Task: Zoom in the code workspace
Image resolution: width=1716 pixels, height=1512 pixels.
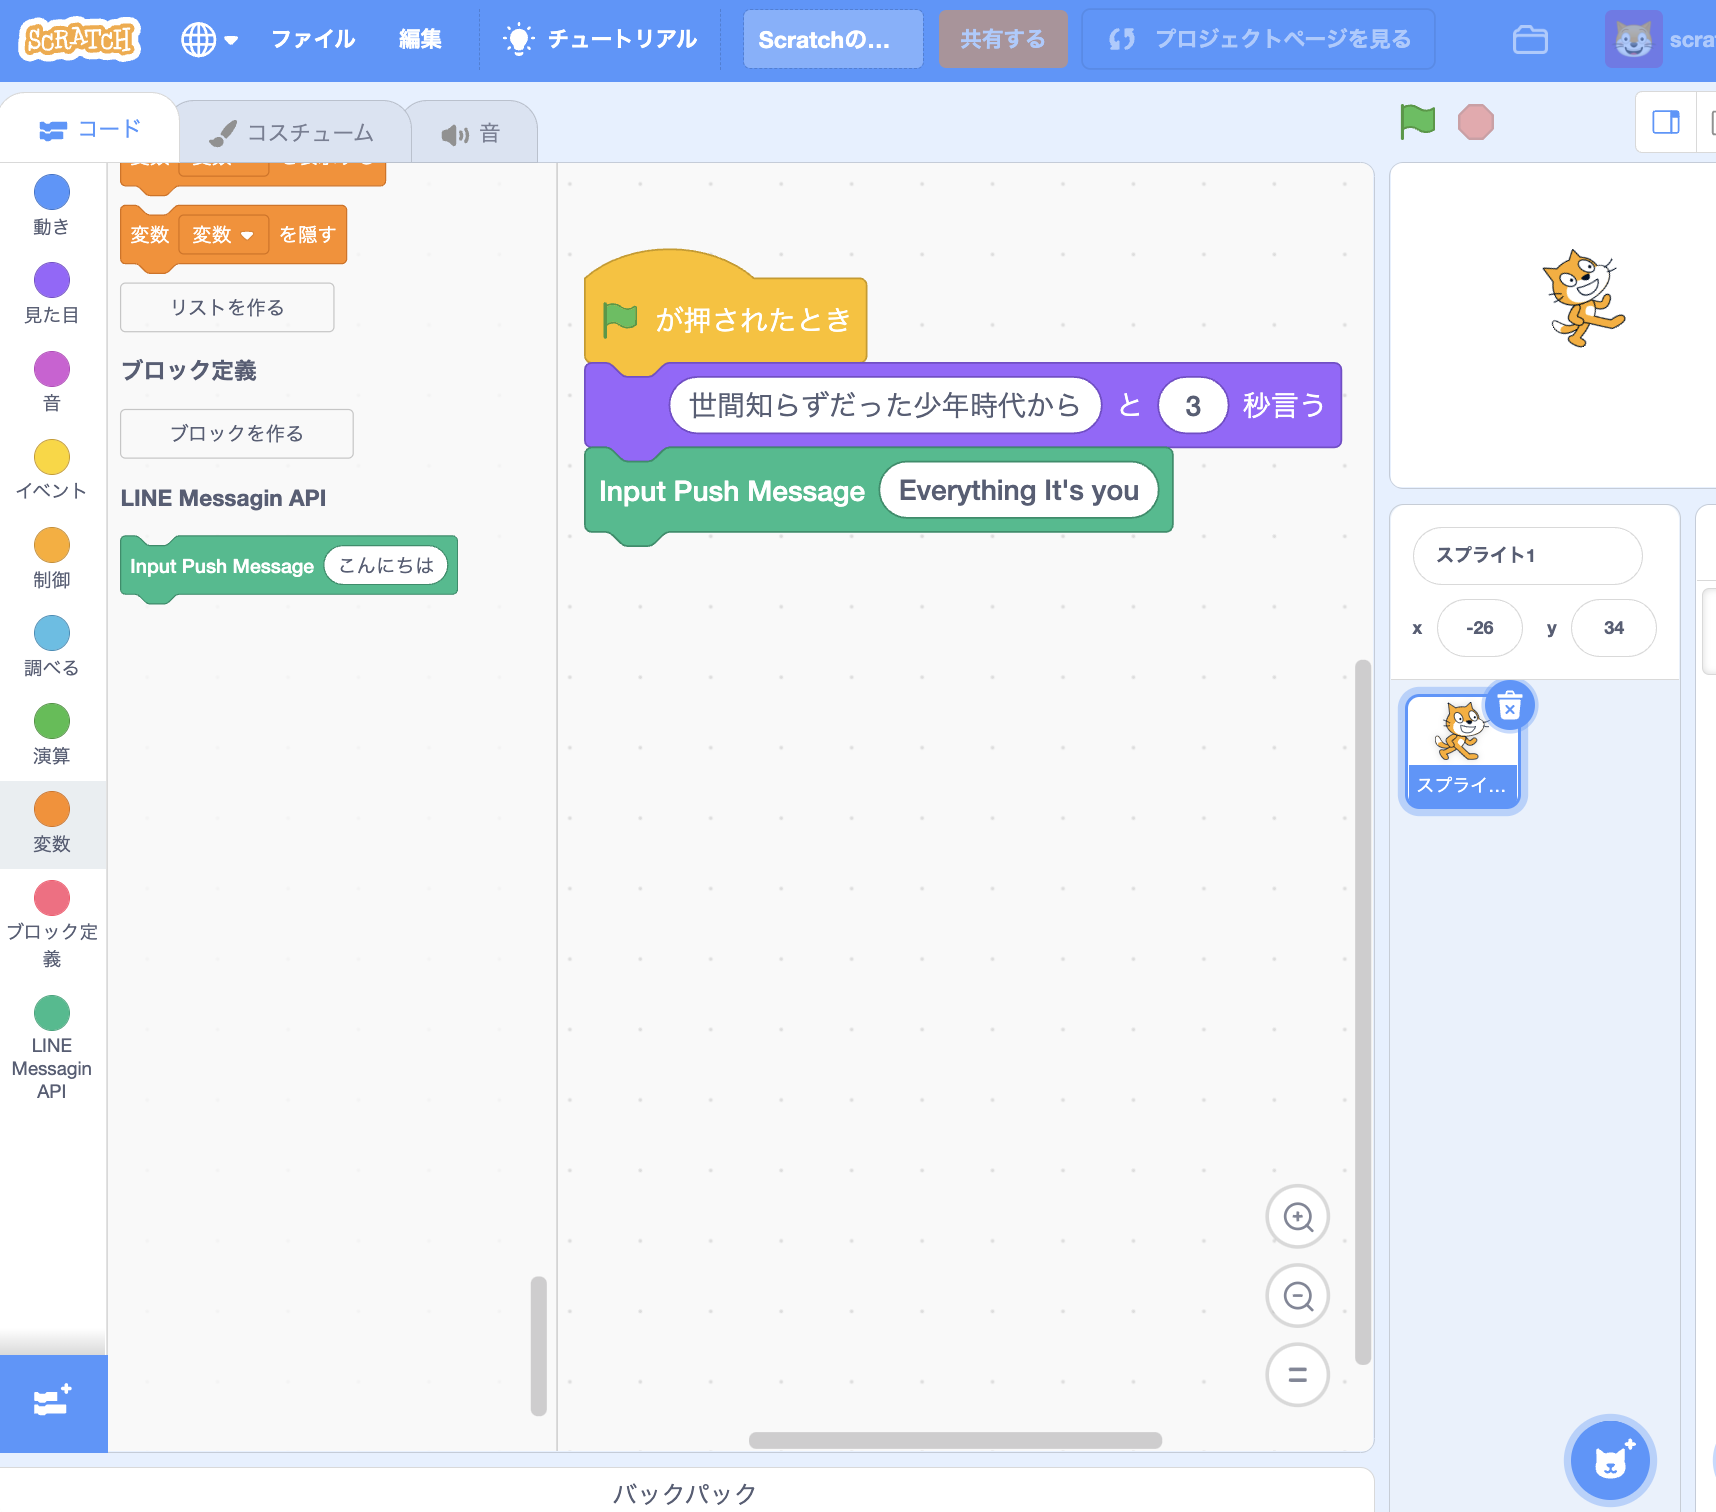Action: (1298, 1217)
